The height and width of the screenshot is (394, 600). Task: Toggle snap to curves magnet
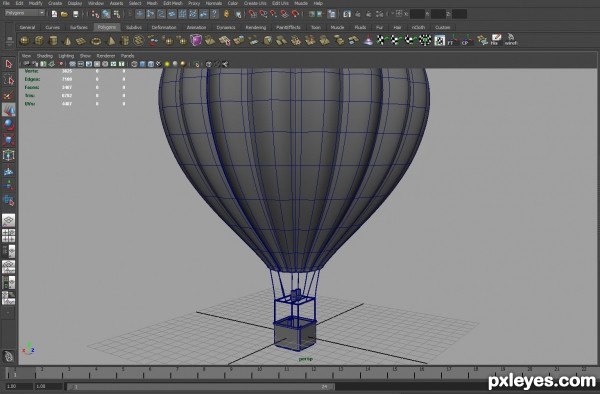263,14
